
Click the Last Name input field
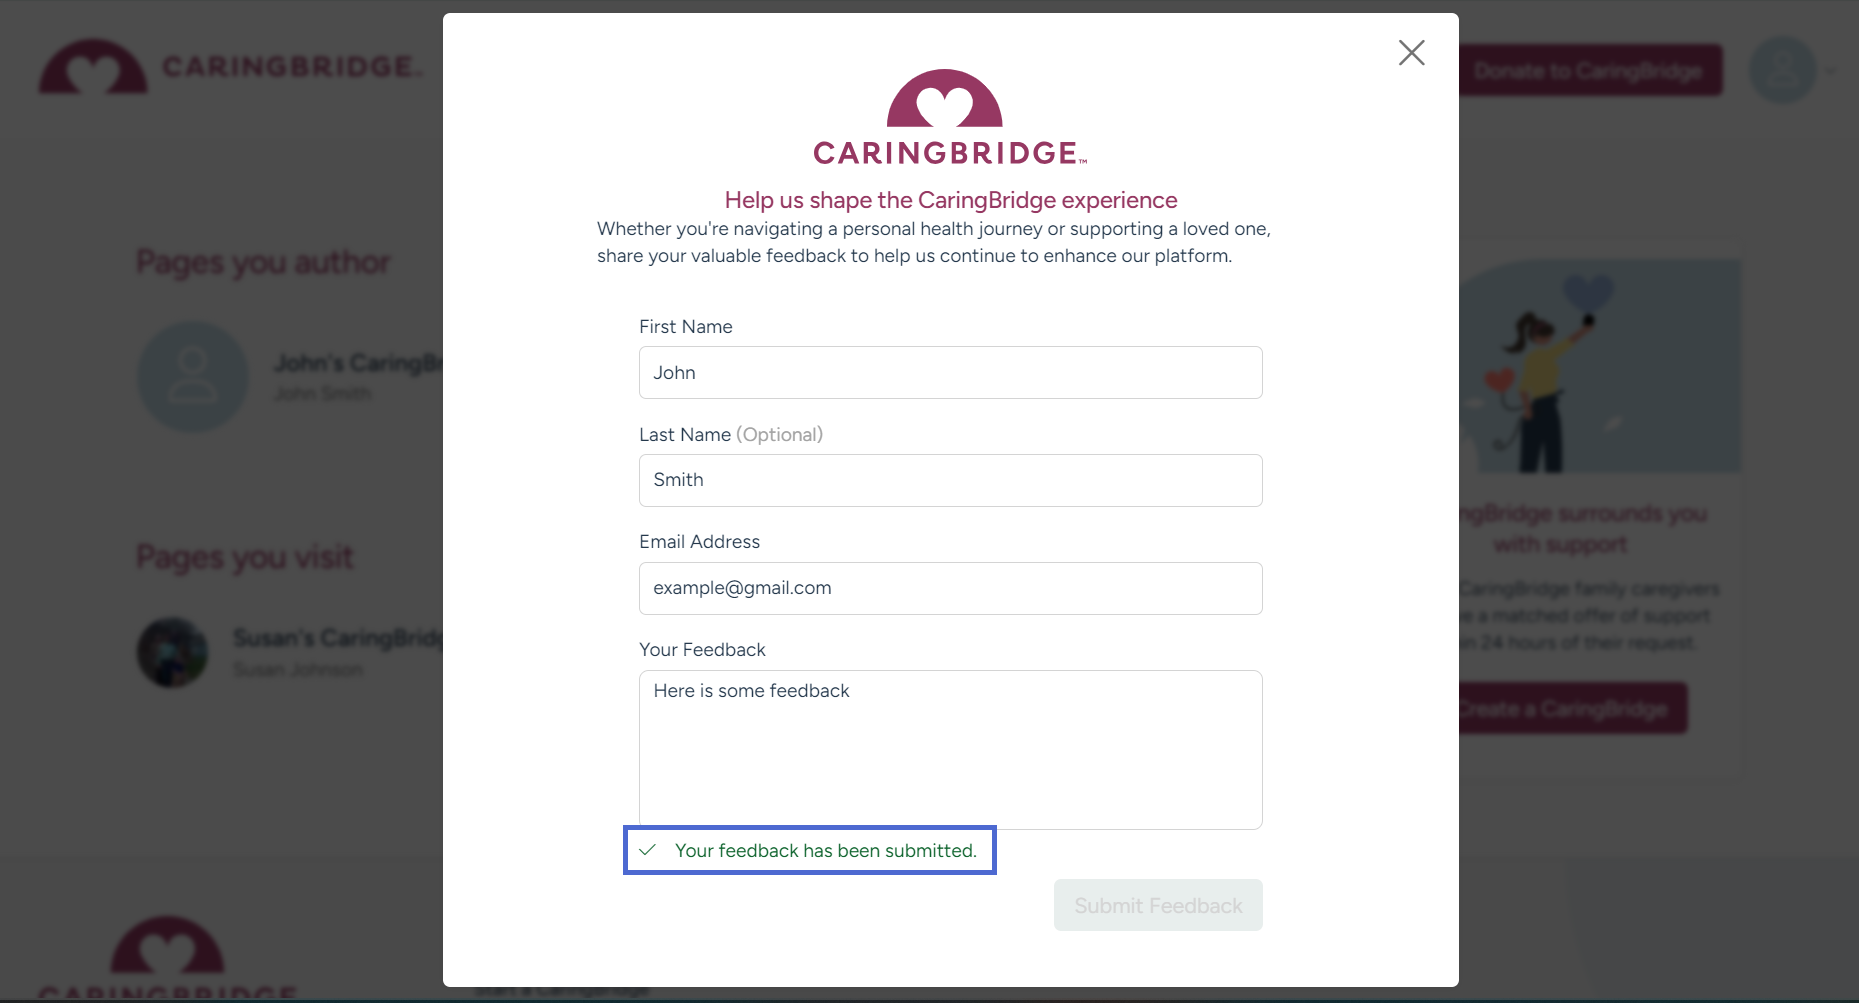click(950, 480)
